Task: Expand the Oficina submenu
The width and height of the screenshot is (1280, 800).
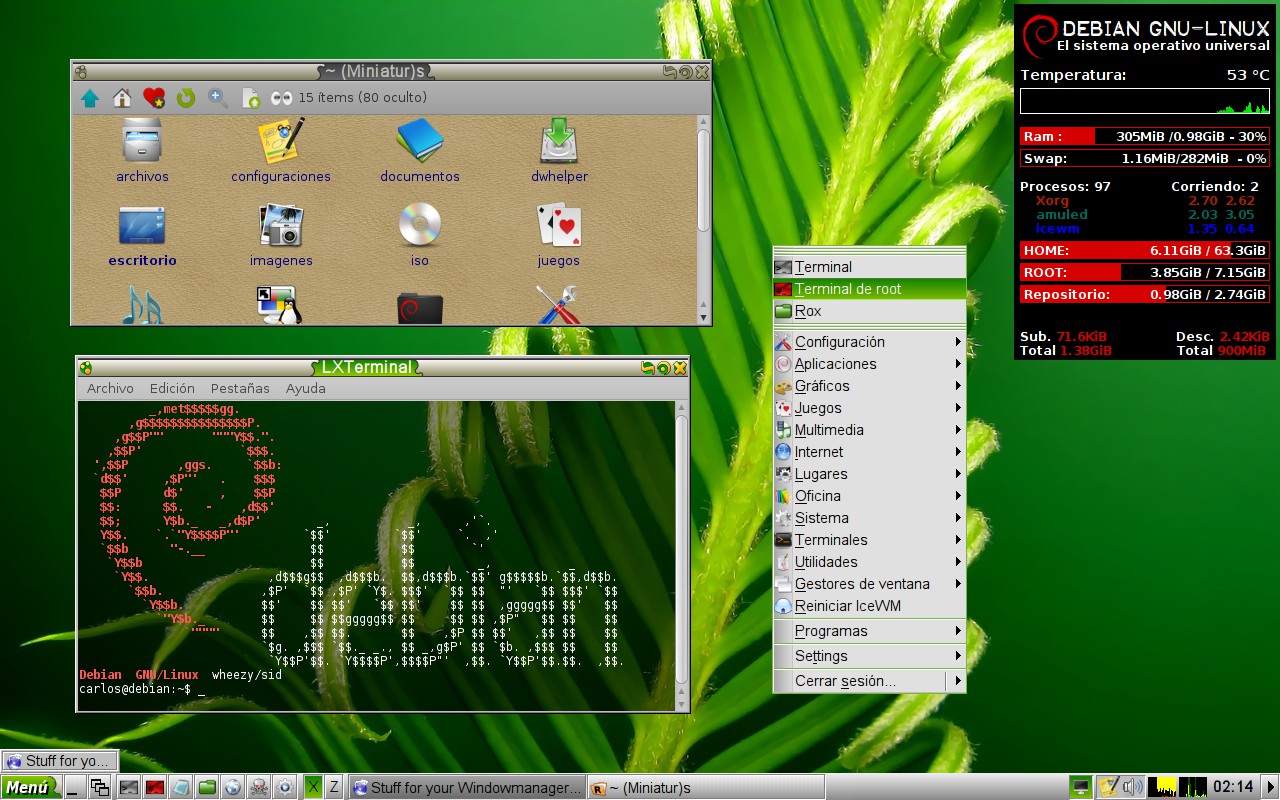Action: click(x=869, y=496)
